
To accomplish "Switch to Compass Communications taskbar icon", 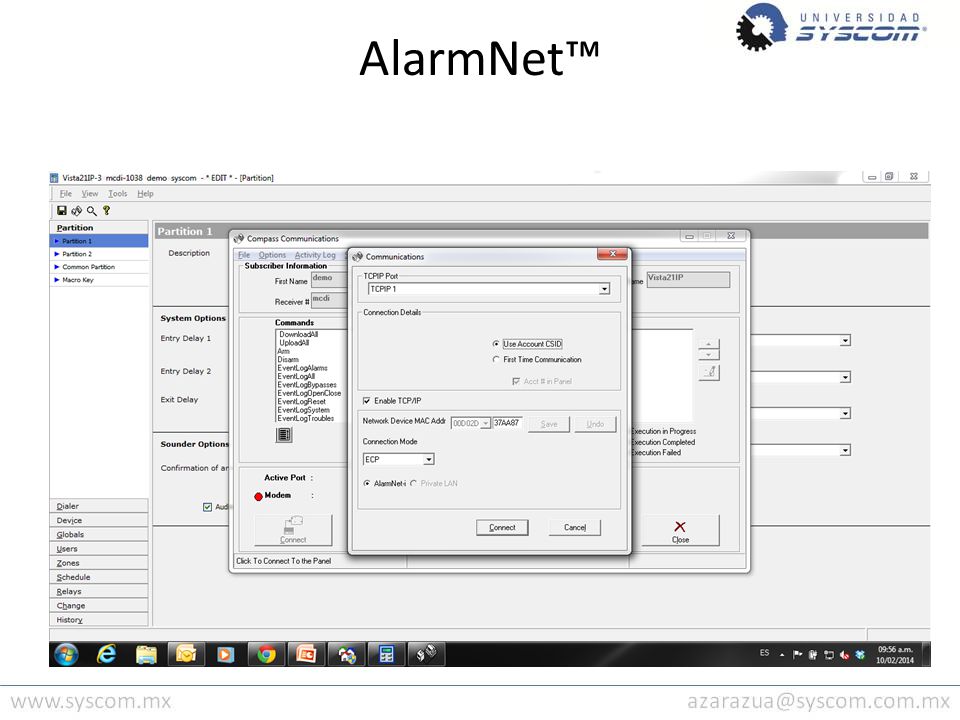I will click(x=426, y=654).
